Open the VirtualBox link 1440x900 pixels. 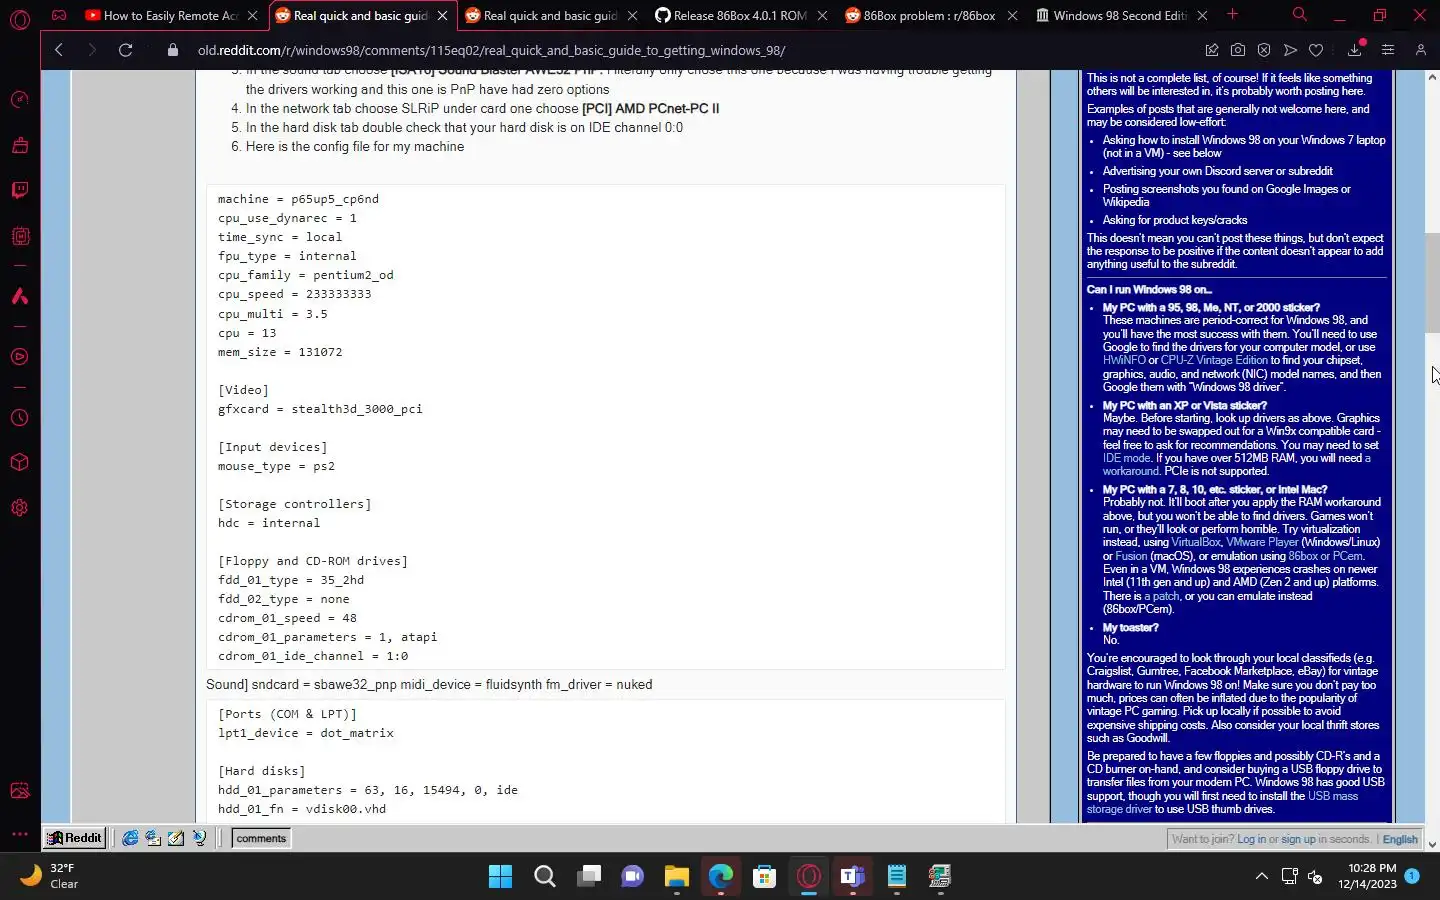(1196, 542)
